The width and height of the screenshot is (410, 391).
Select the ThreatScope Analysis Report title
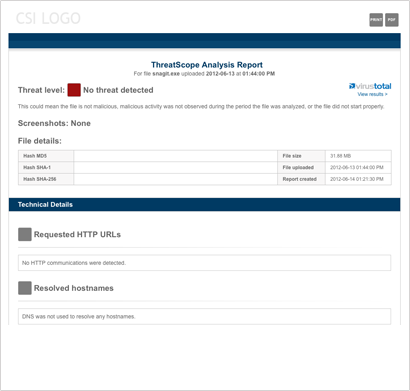[x=207, y=65]
